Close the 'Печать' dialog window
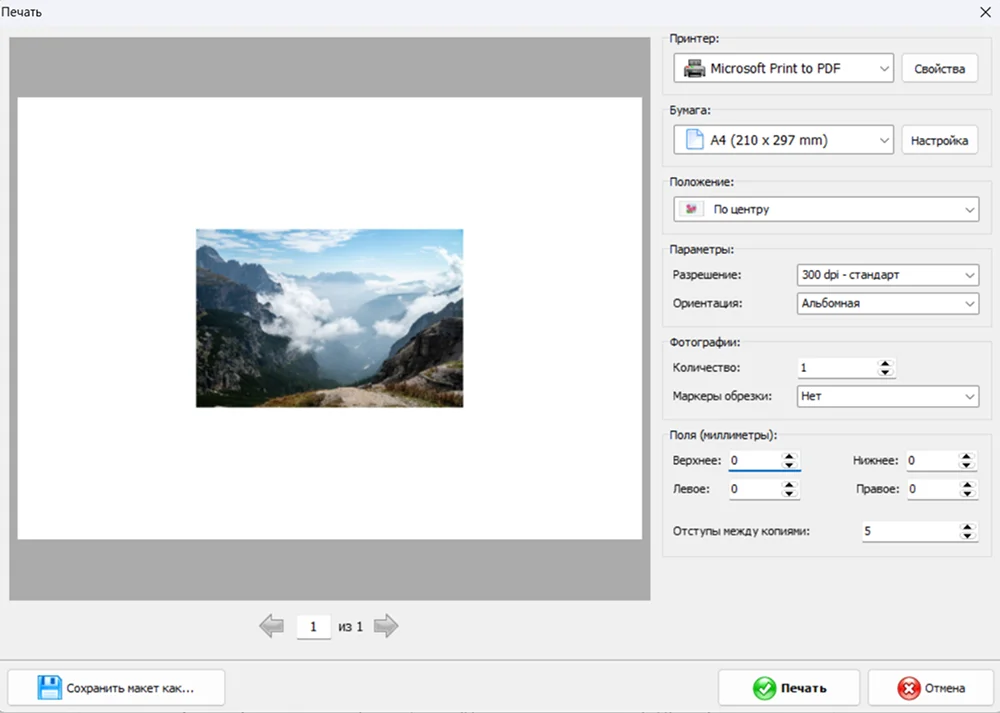The image size is (1000, 713). click(x=985, y=12)
